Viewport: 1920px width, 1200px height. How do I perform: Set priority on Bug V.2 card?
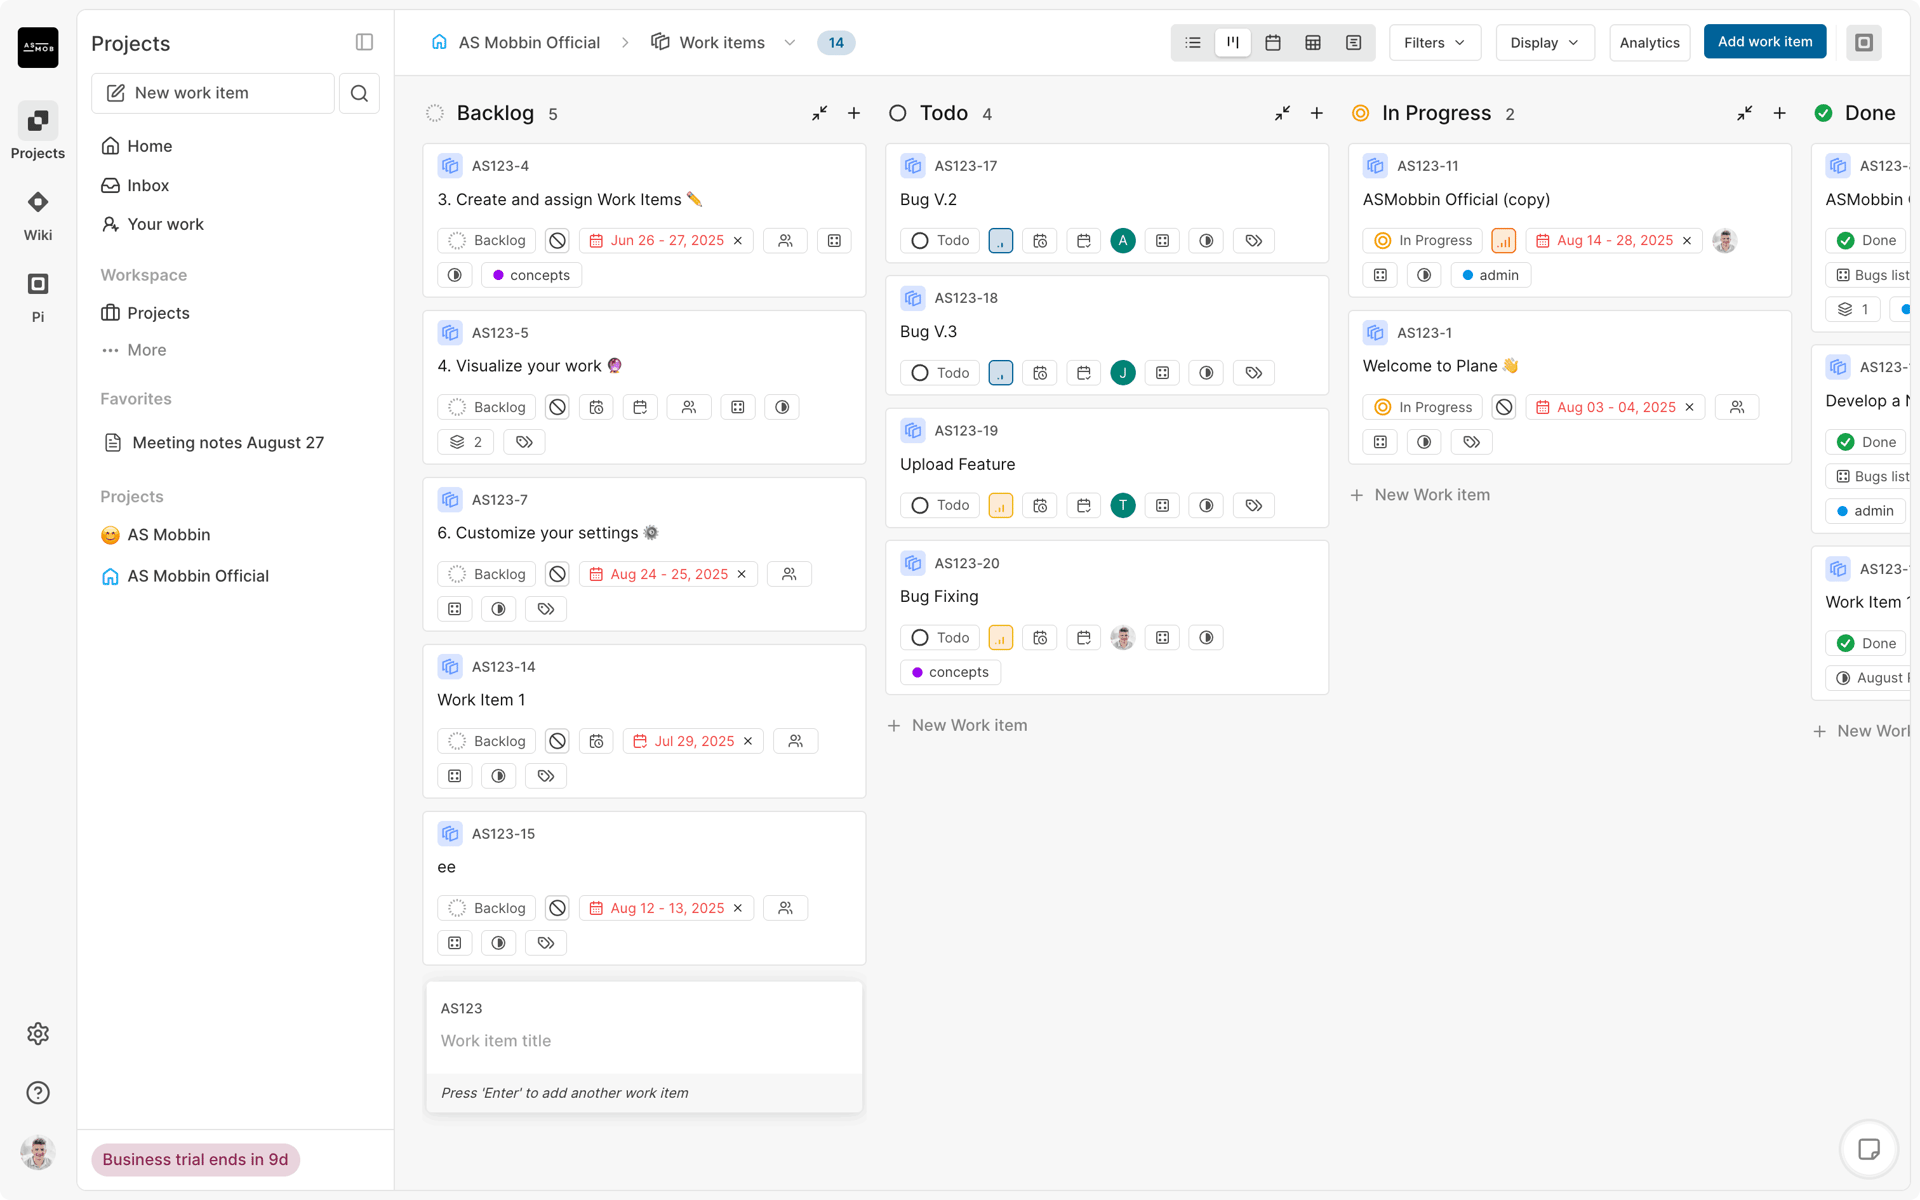(1001, 240)
